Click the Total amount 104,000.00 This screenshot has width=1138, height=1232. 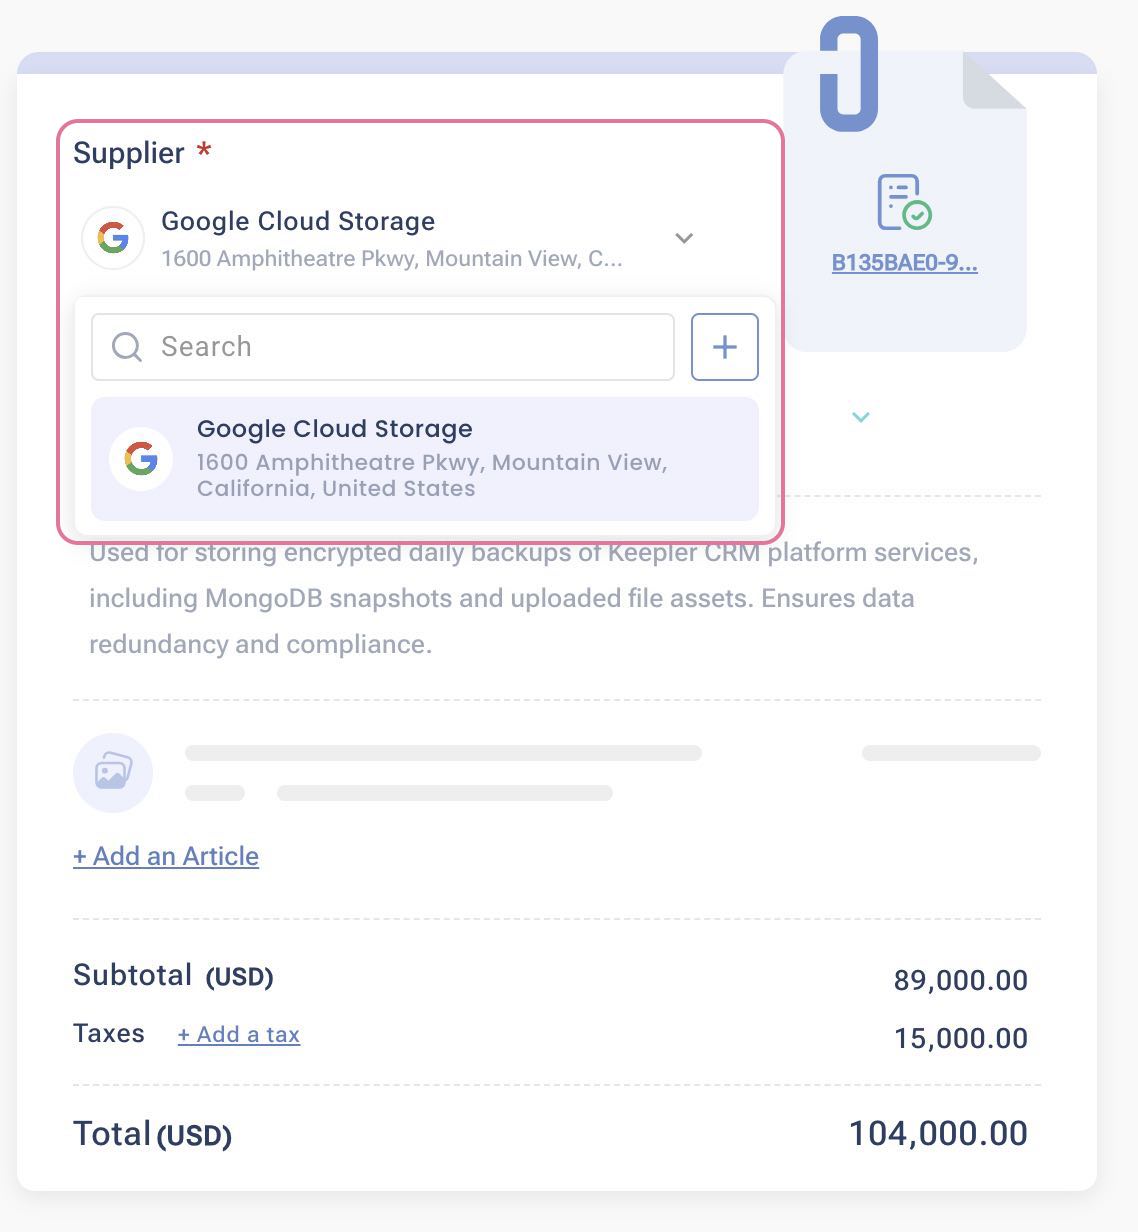[937, 1133]
